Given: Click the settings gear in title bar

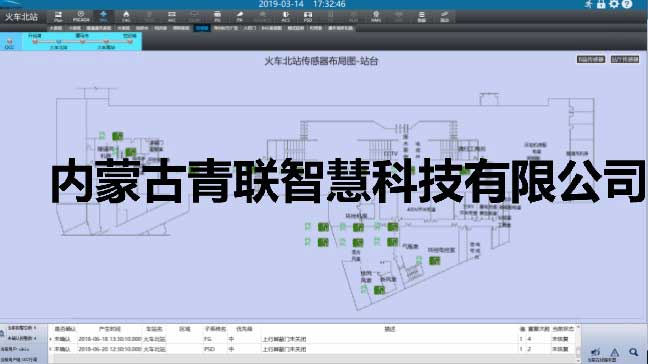Looking at the screenshot, I should (614, 4).
